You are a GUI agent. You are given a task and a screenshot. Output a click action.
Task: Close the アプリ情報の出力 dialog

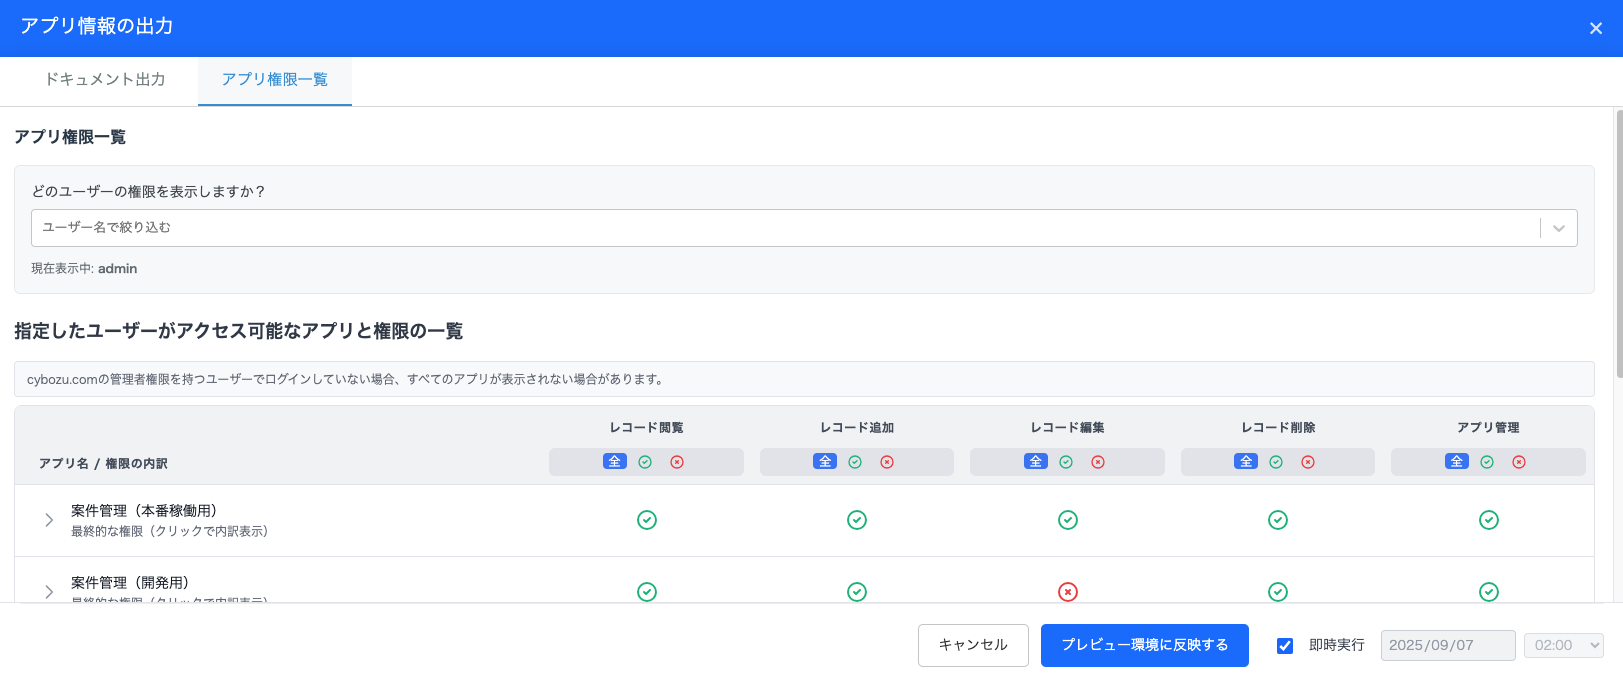[1596, 28]
